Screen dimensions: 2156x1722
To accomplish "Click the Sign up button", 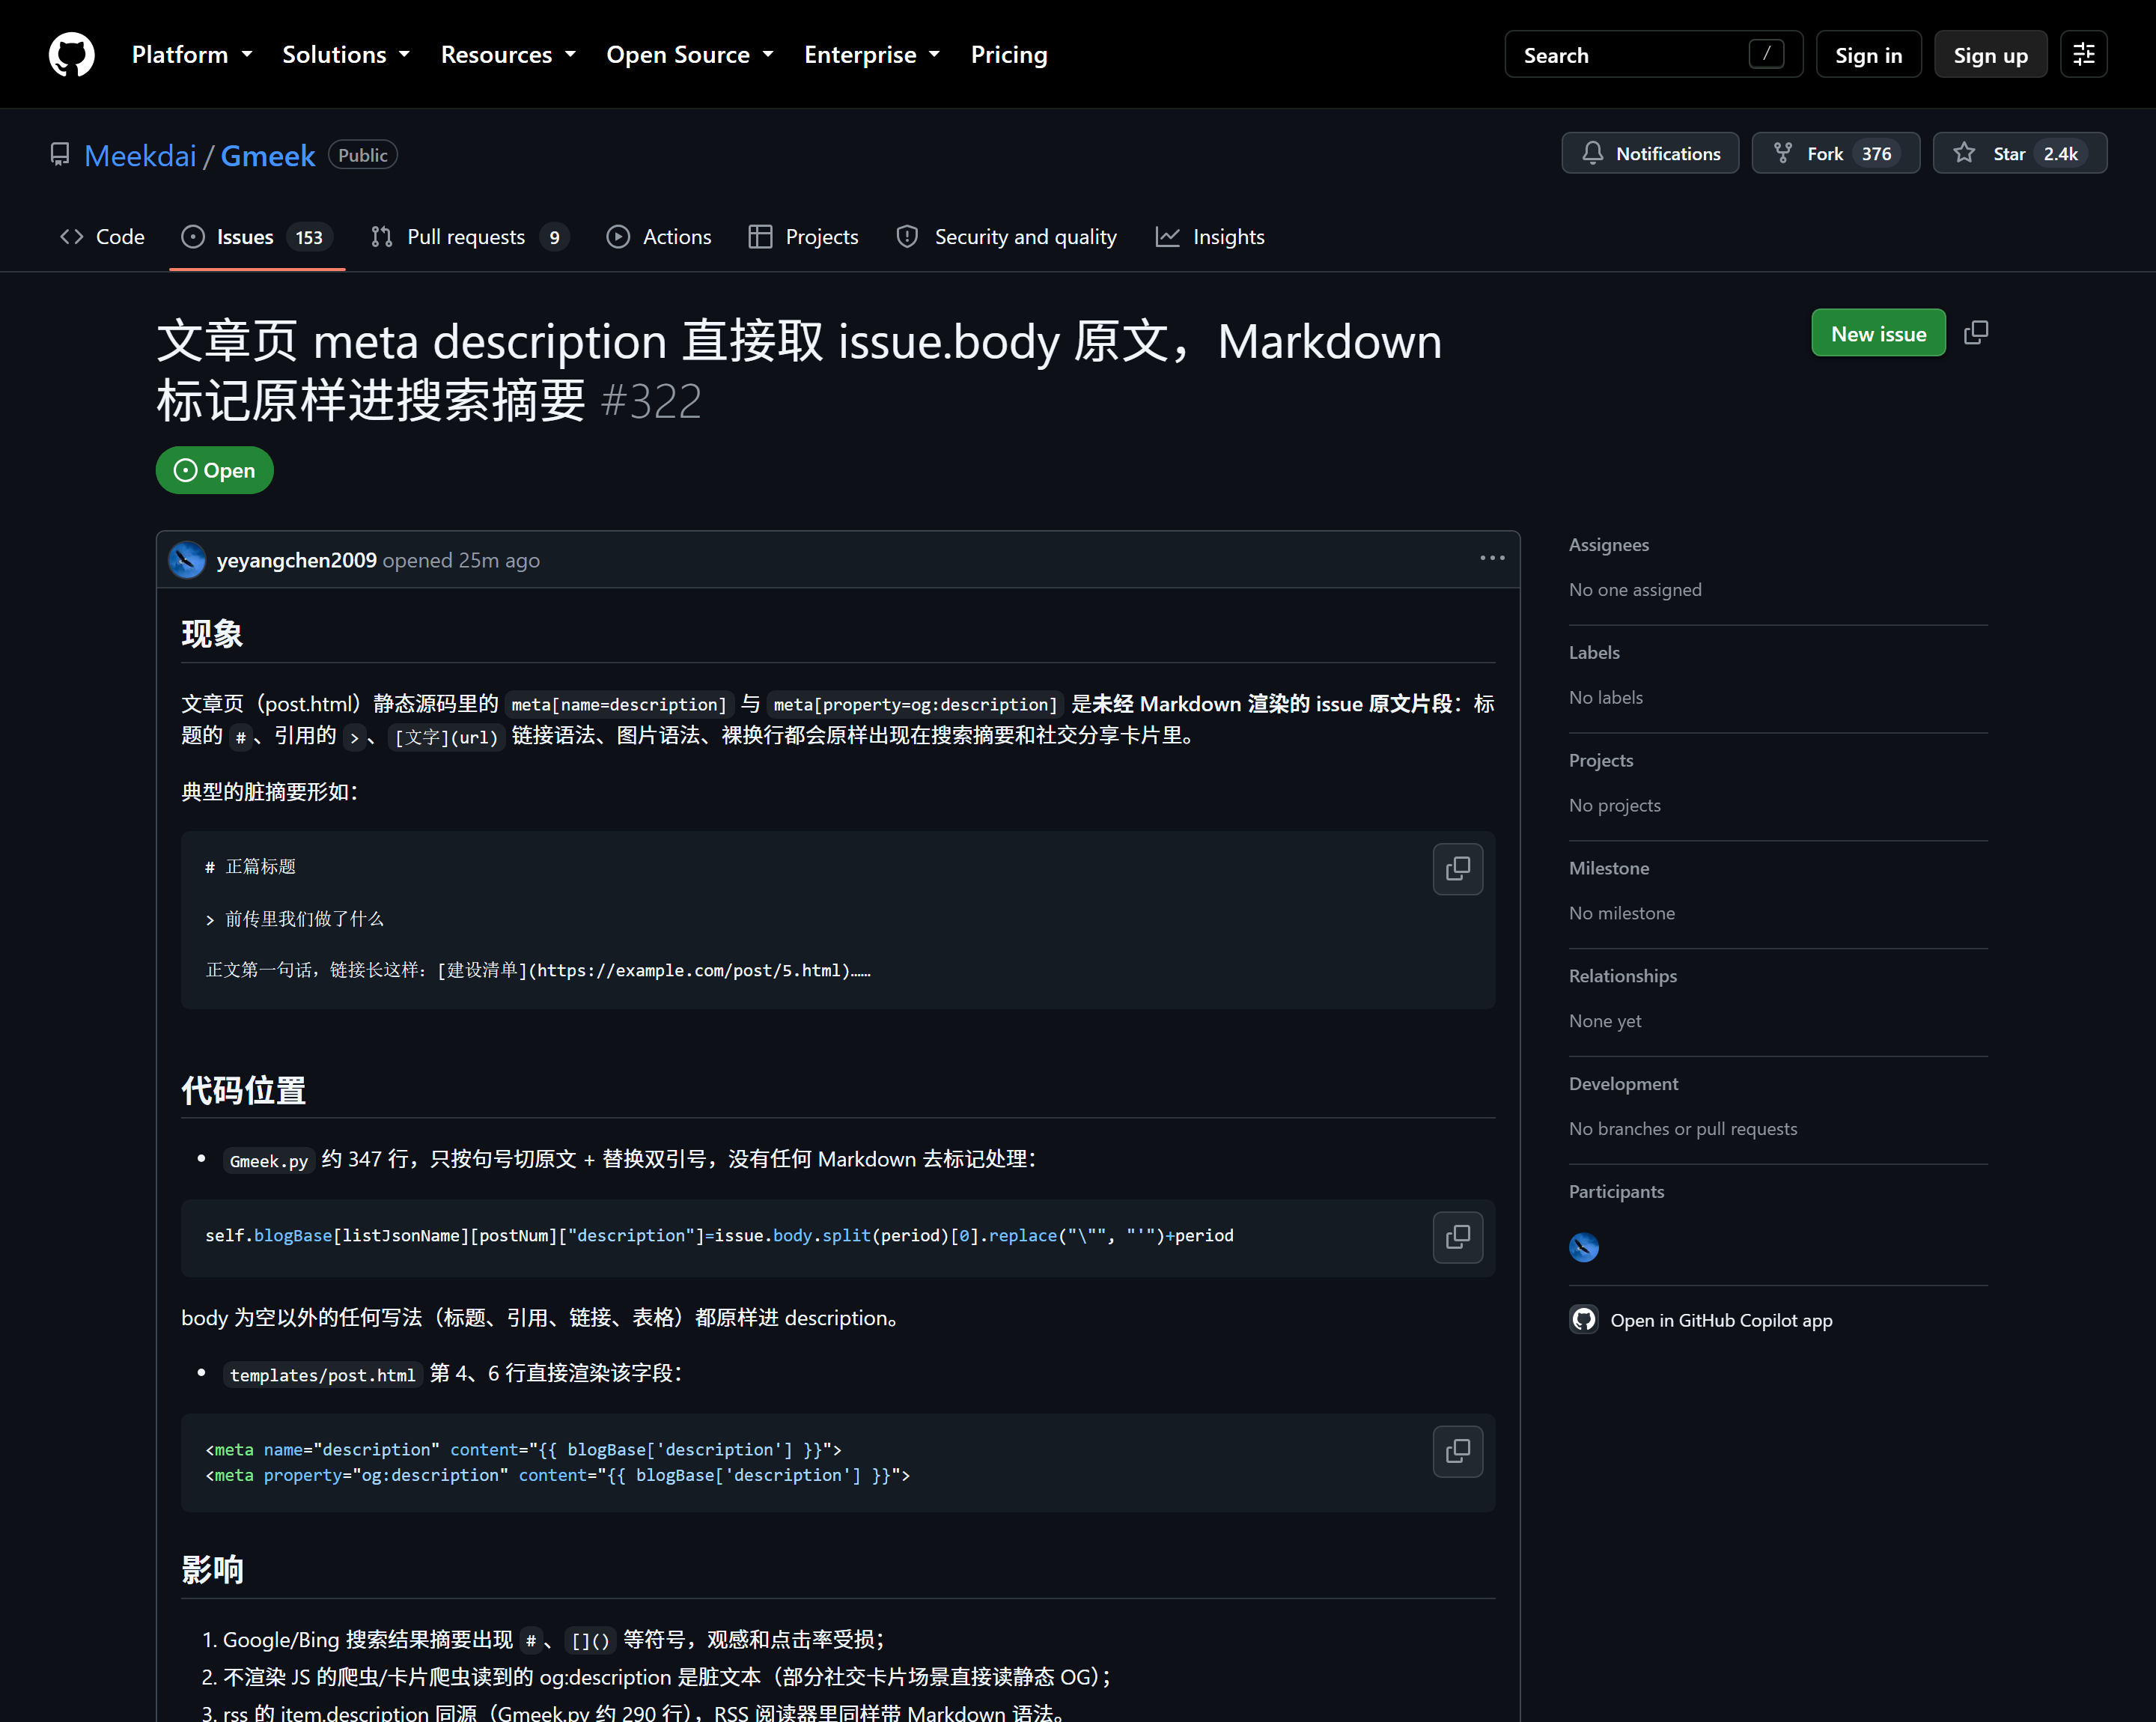I will pyautogui.click(x=1990, y=54).
